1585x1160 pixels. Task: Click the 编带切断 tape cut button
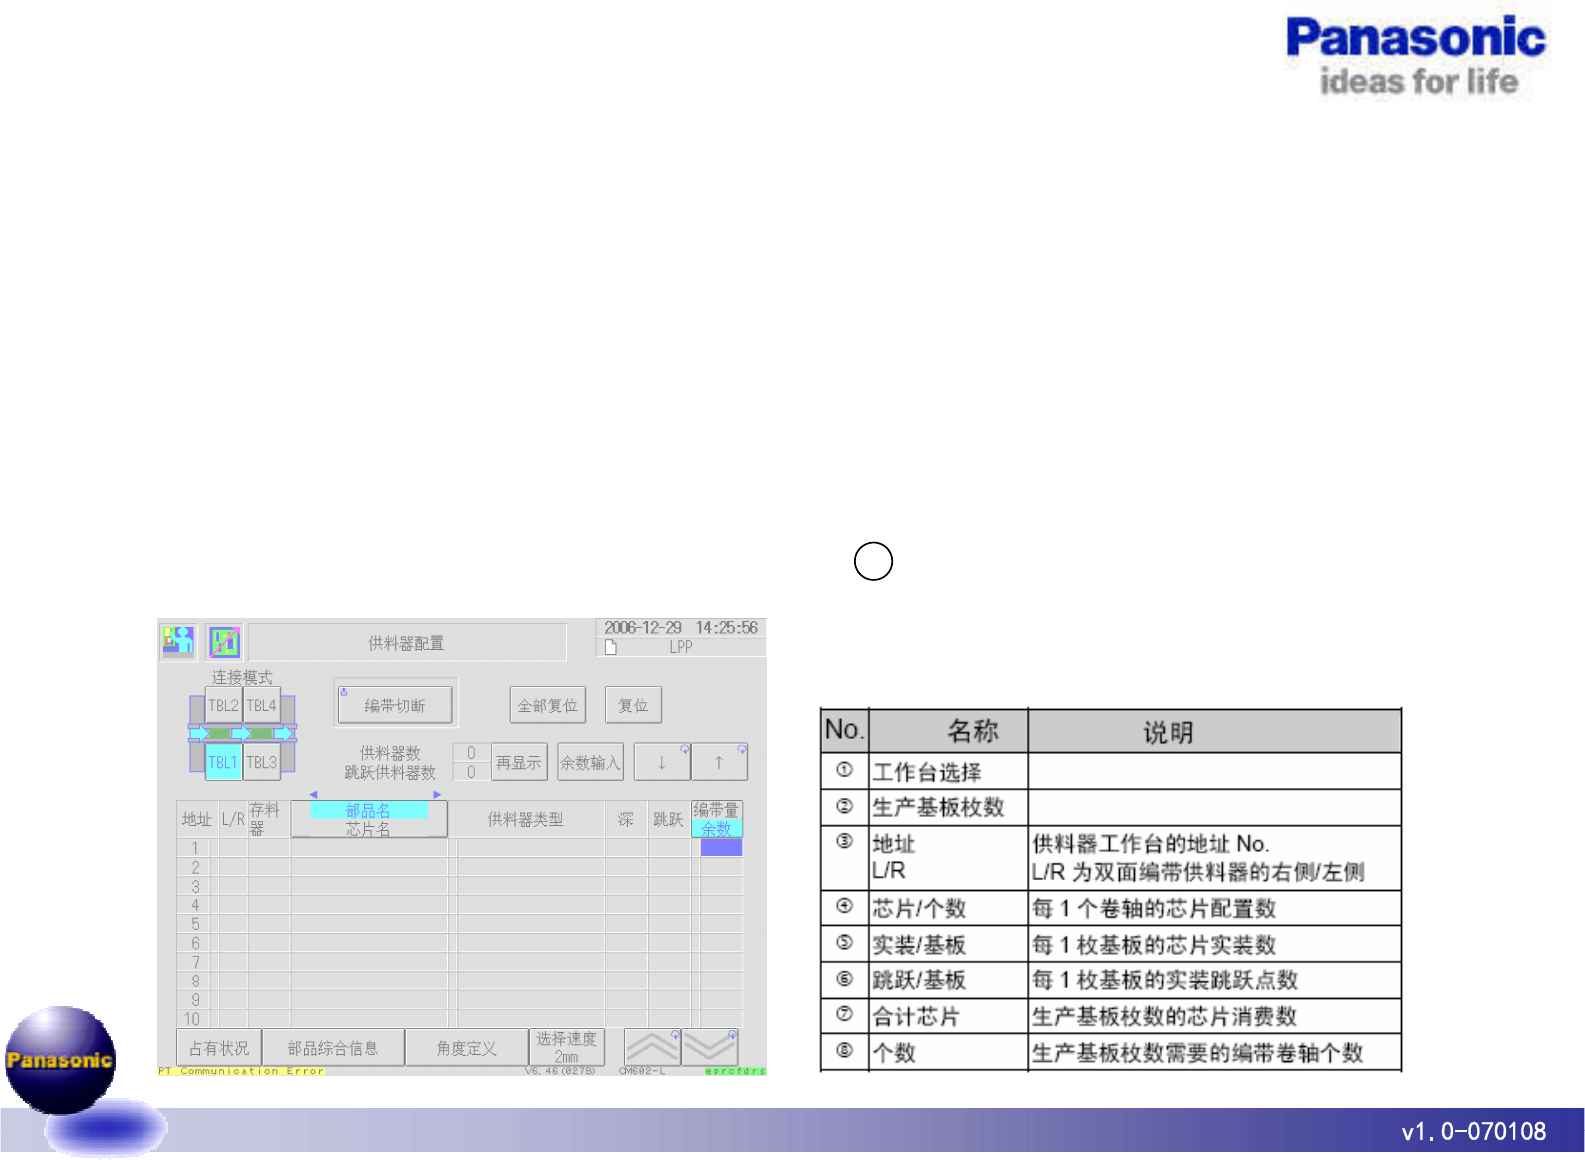(x=394, y=705)
